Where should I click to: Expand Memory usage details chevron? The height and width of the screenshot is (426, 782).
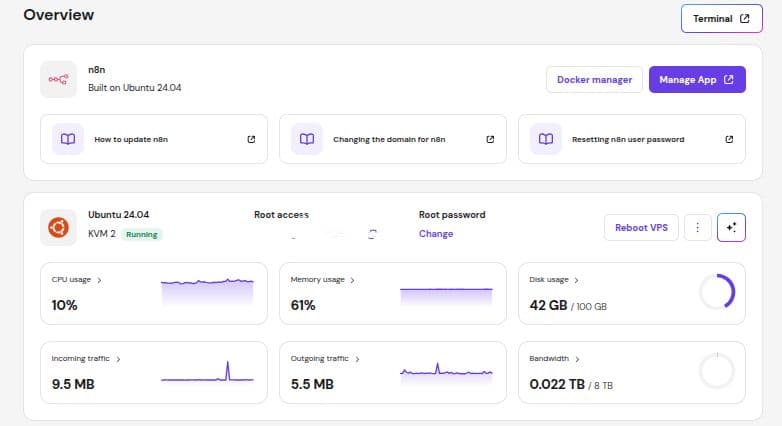(x=352, y=280)
